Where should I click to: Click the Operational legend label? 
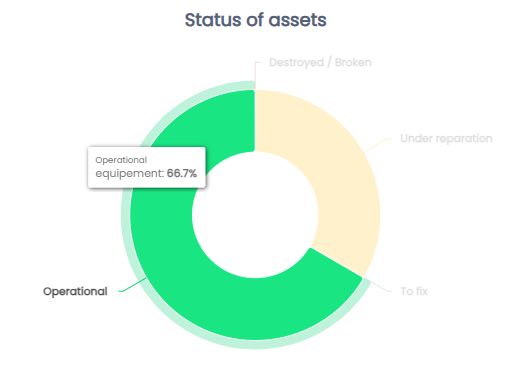coord(75,291)
